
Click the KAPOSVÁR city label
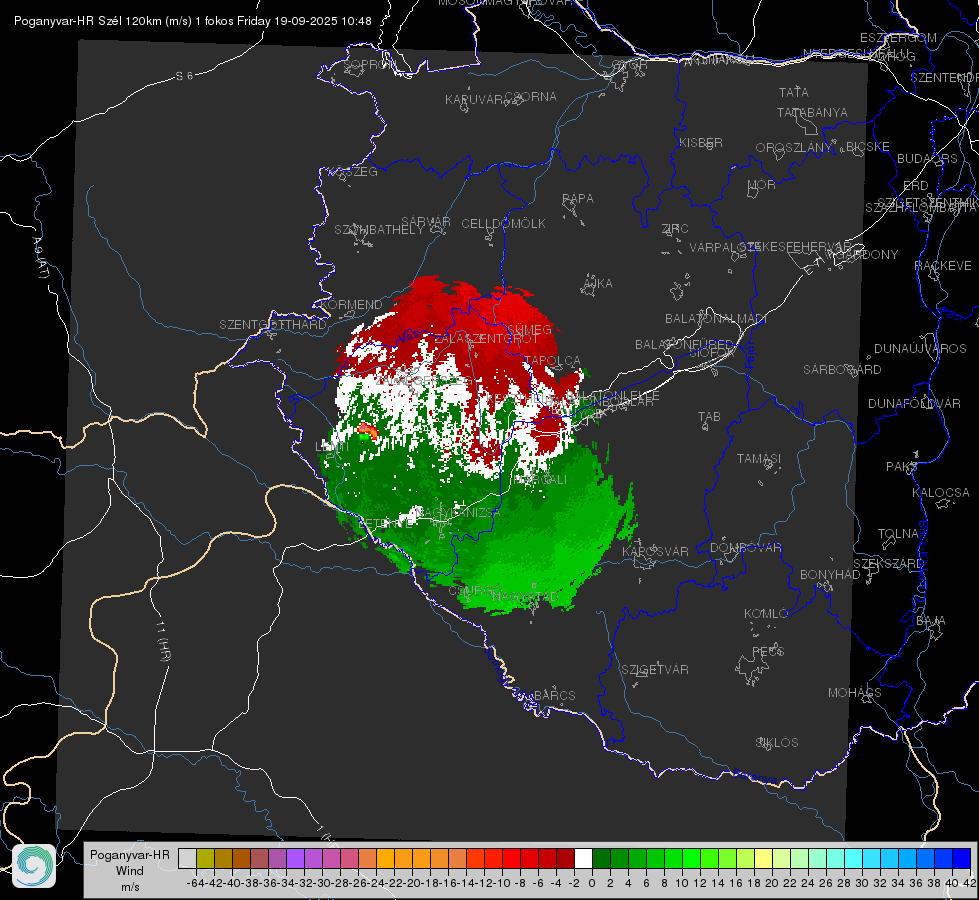[x=656, y=551]
